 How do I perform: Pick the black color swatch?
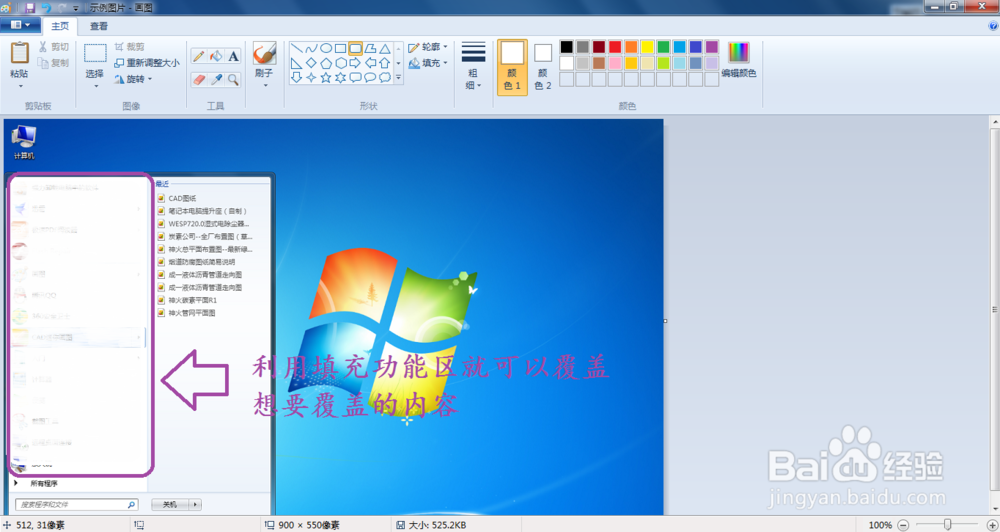(566, 47)
